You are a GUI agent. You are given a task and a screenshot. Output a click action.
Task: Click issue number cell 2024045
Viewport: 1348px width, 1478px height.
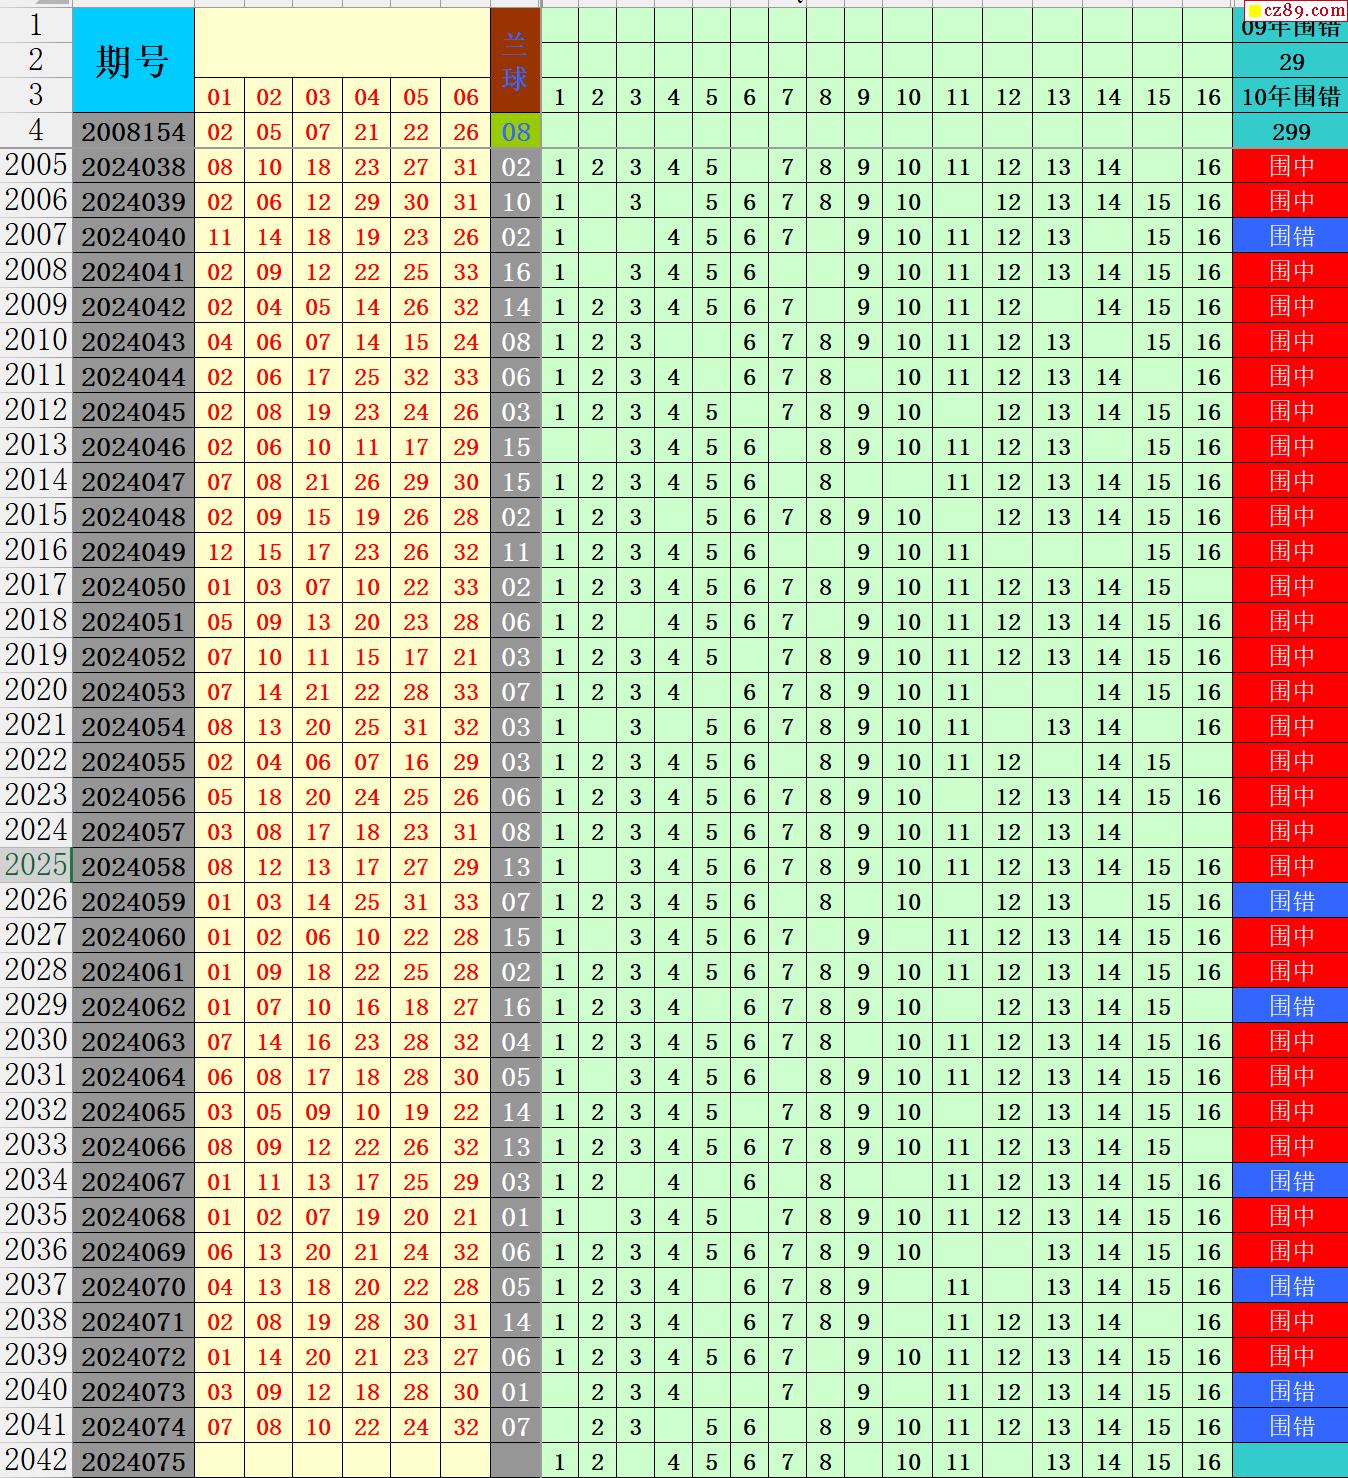[x=133, y=411]
